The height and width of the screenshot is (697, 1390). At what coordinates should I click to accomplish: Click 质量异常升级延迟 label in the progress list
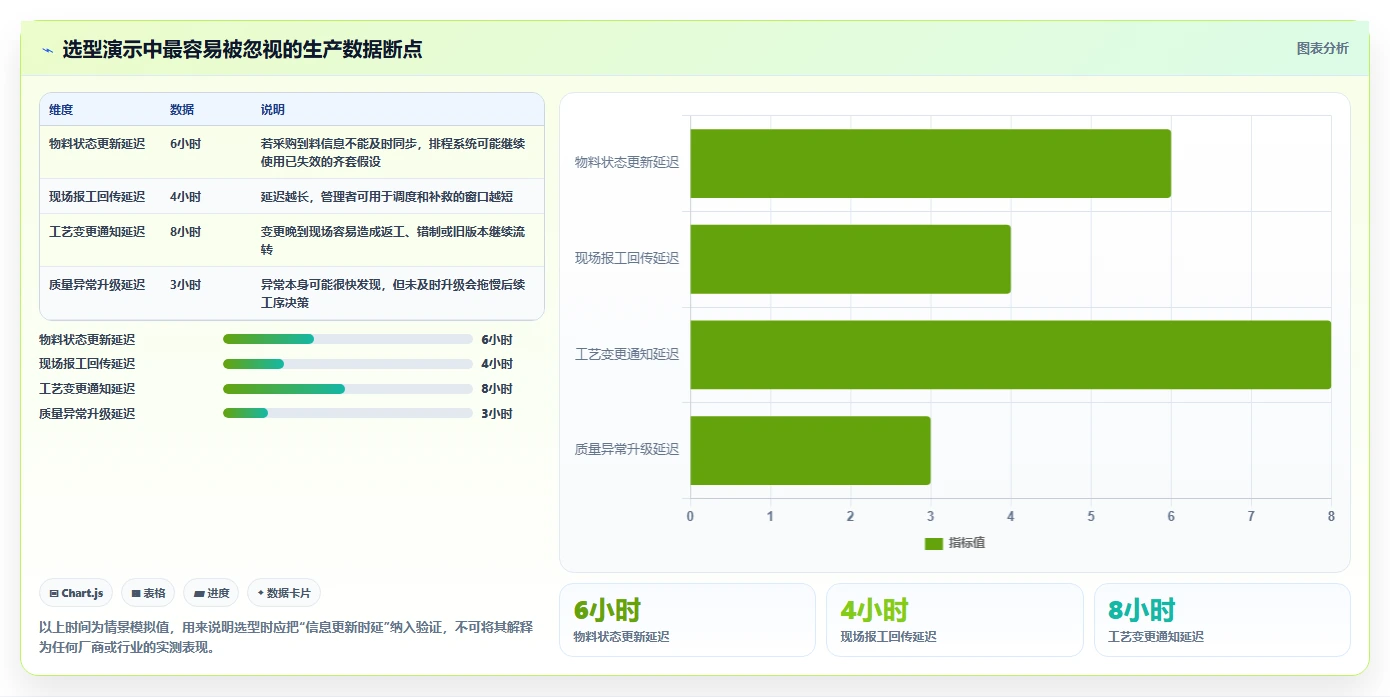(87, 414)
